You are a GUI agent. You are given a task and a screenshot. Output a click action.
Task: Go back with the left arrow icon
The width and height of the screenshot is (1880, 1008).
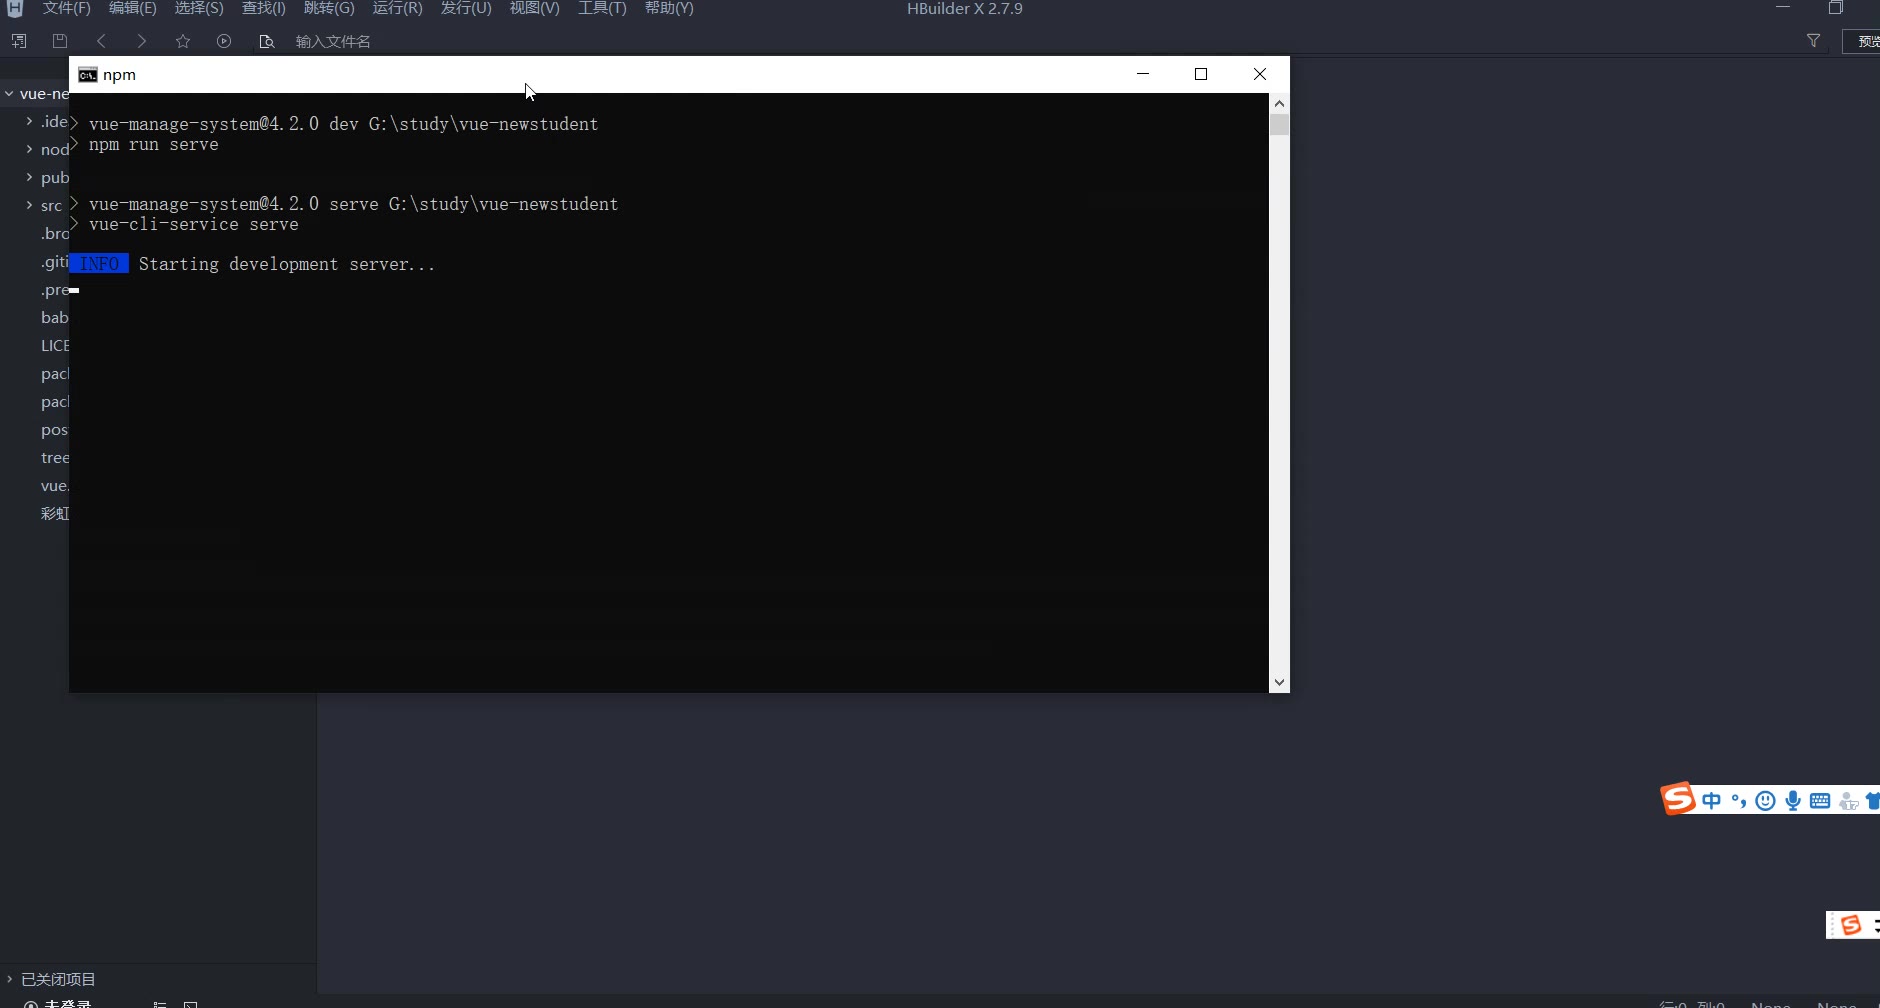point(101,41)
